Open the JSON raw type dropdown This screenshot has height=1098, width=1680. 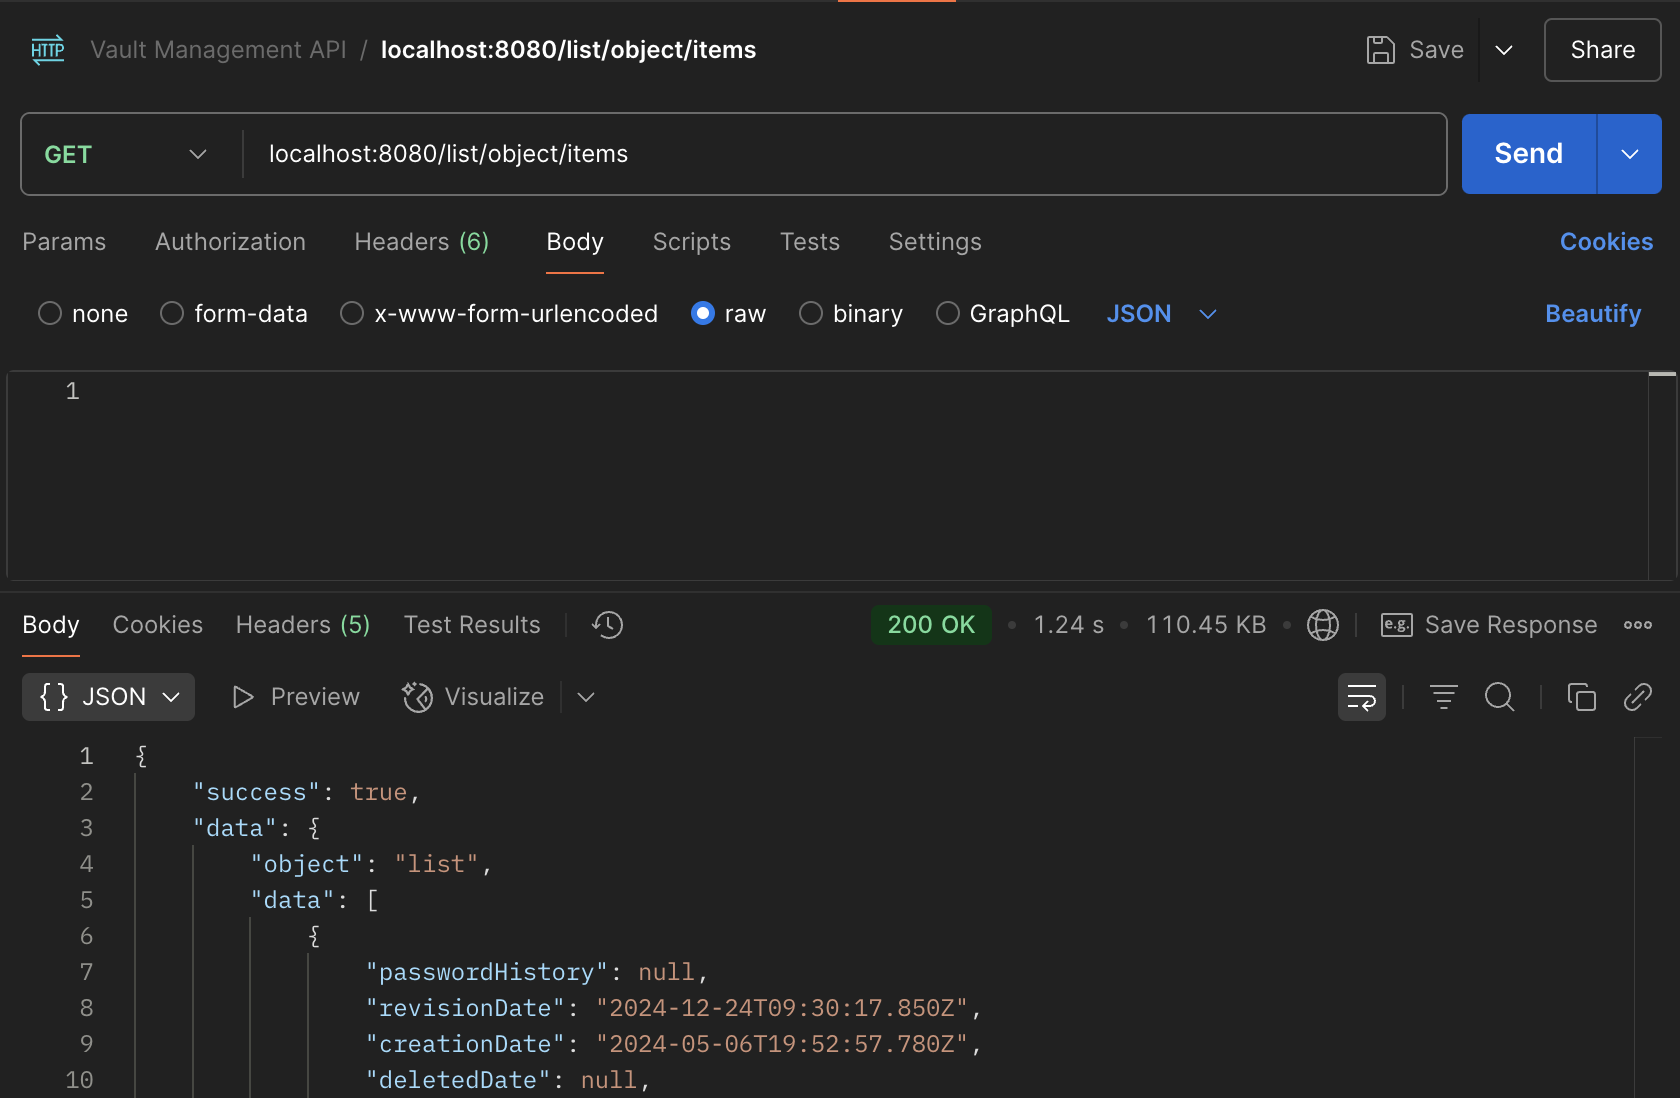[x=1162, y=314]
